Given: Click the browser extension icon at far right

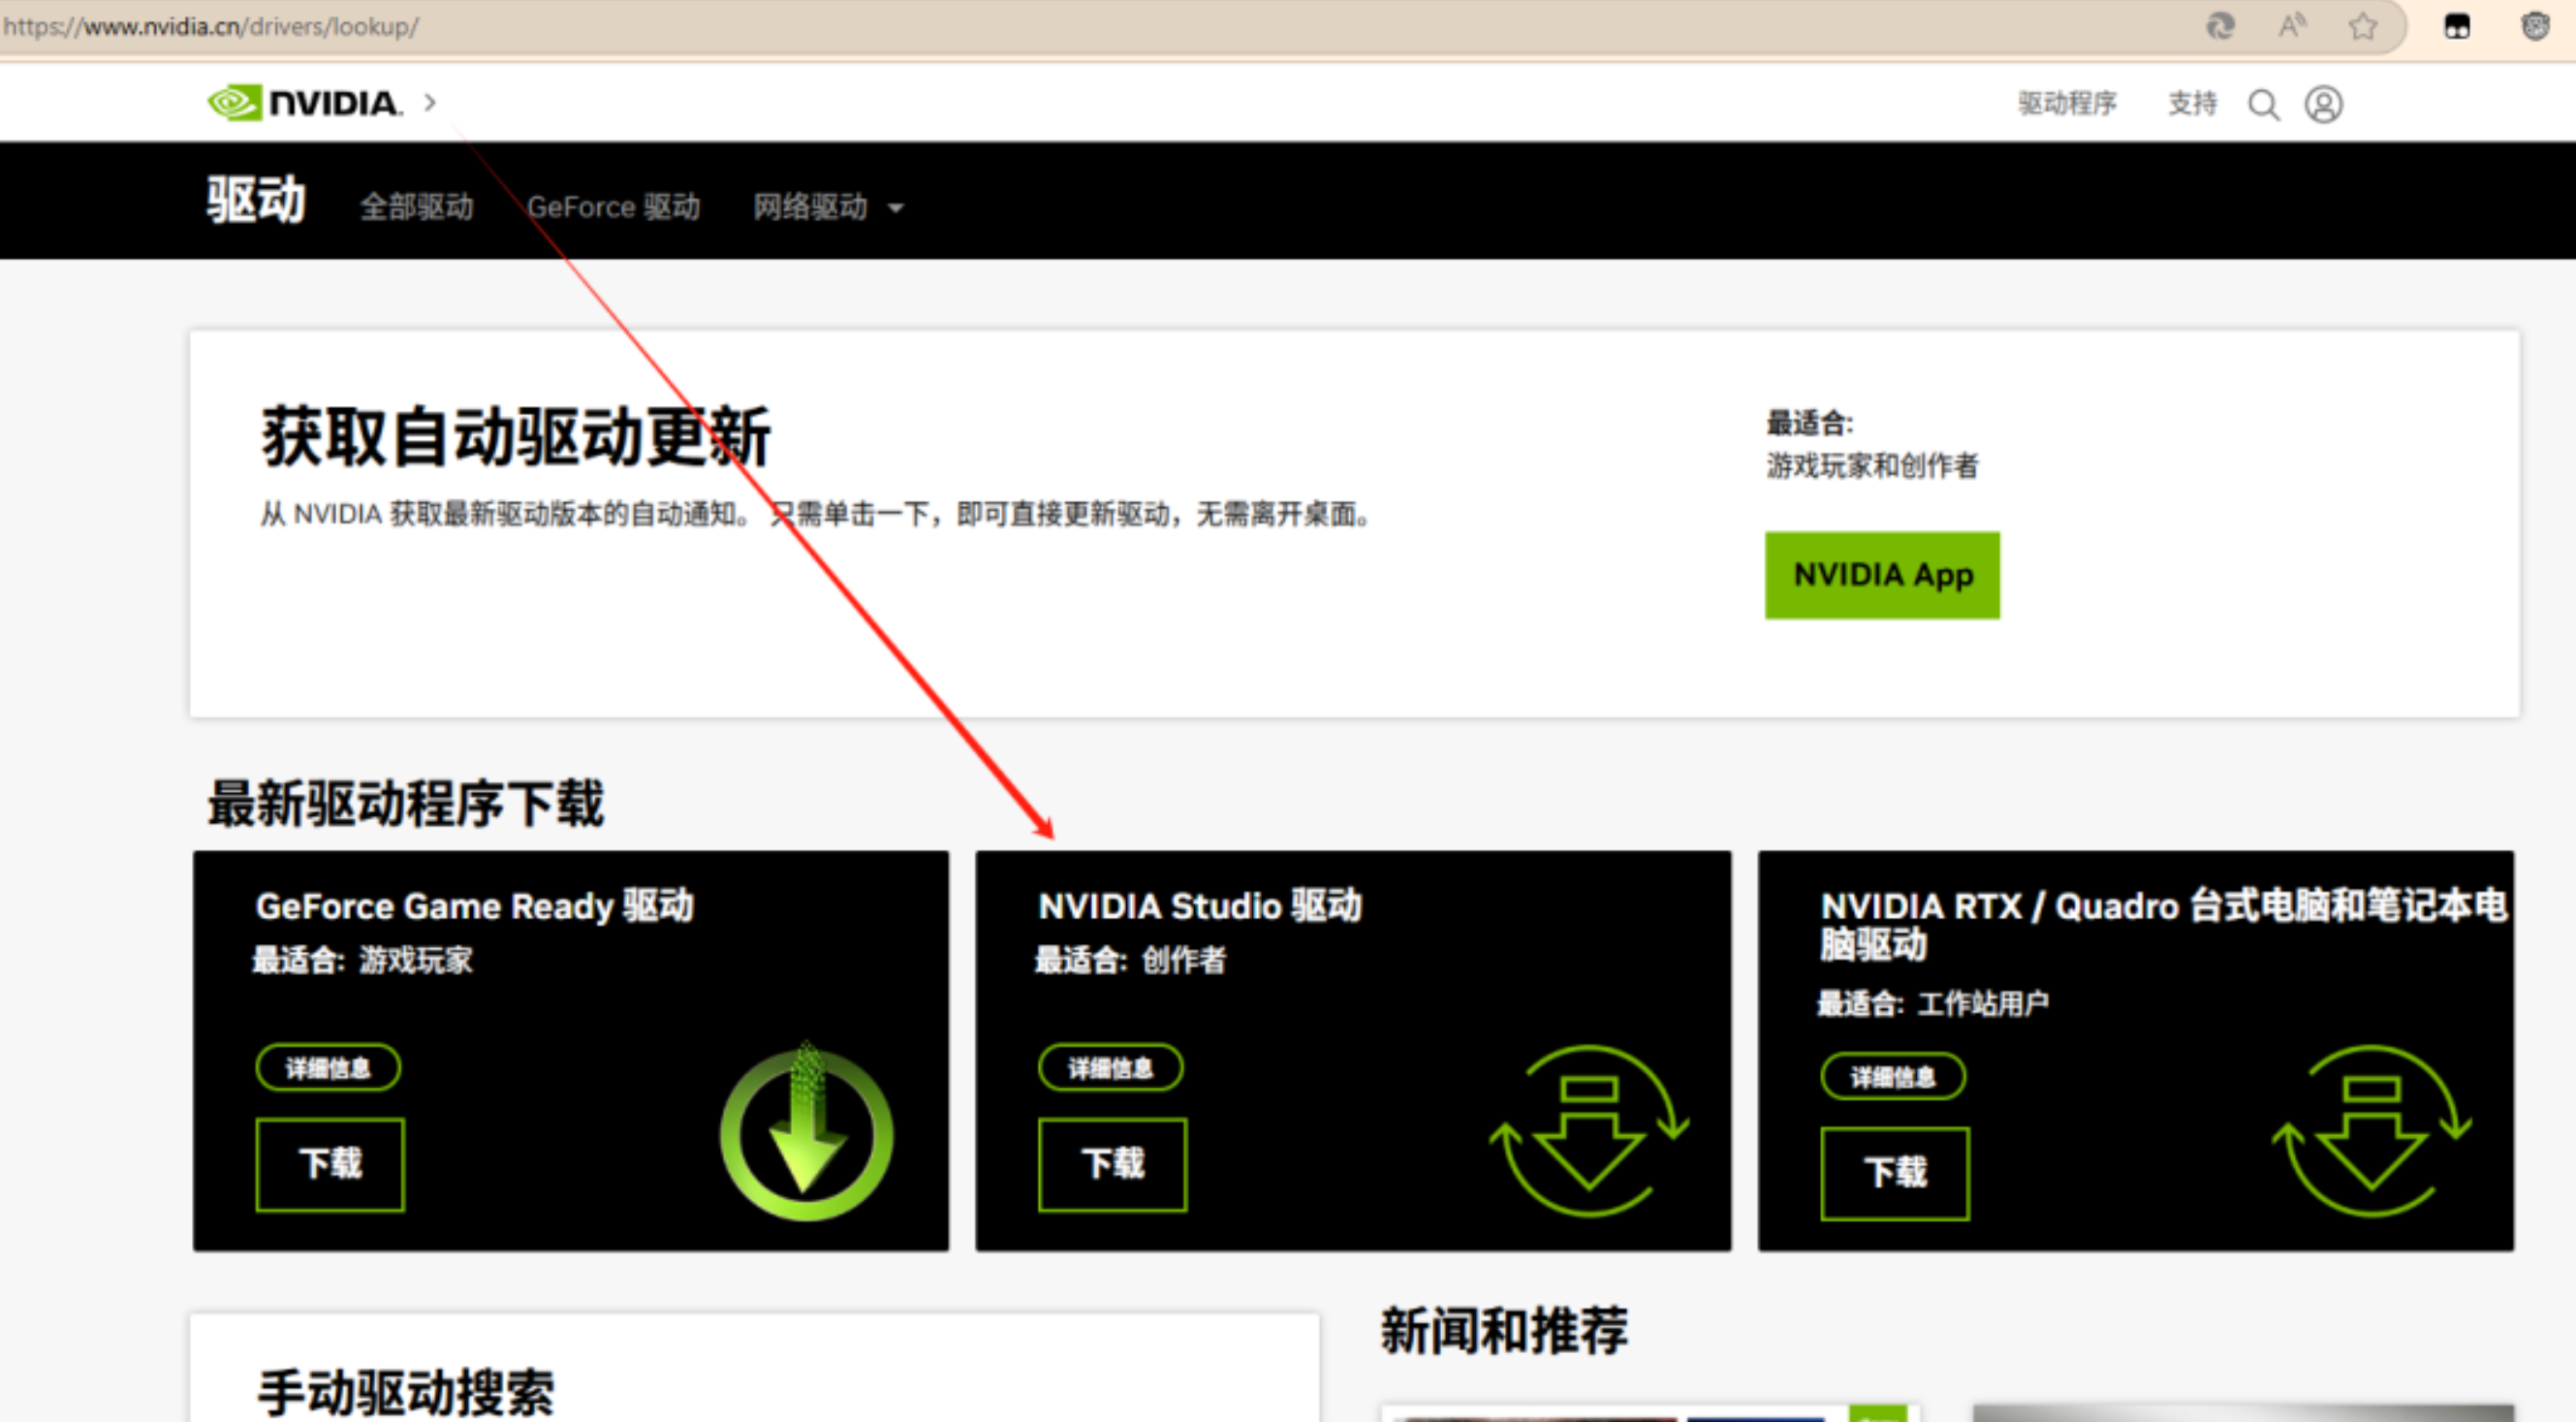Looking at the screenshot, I should pos(2535,26).
